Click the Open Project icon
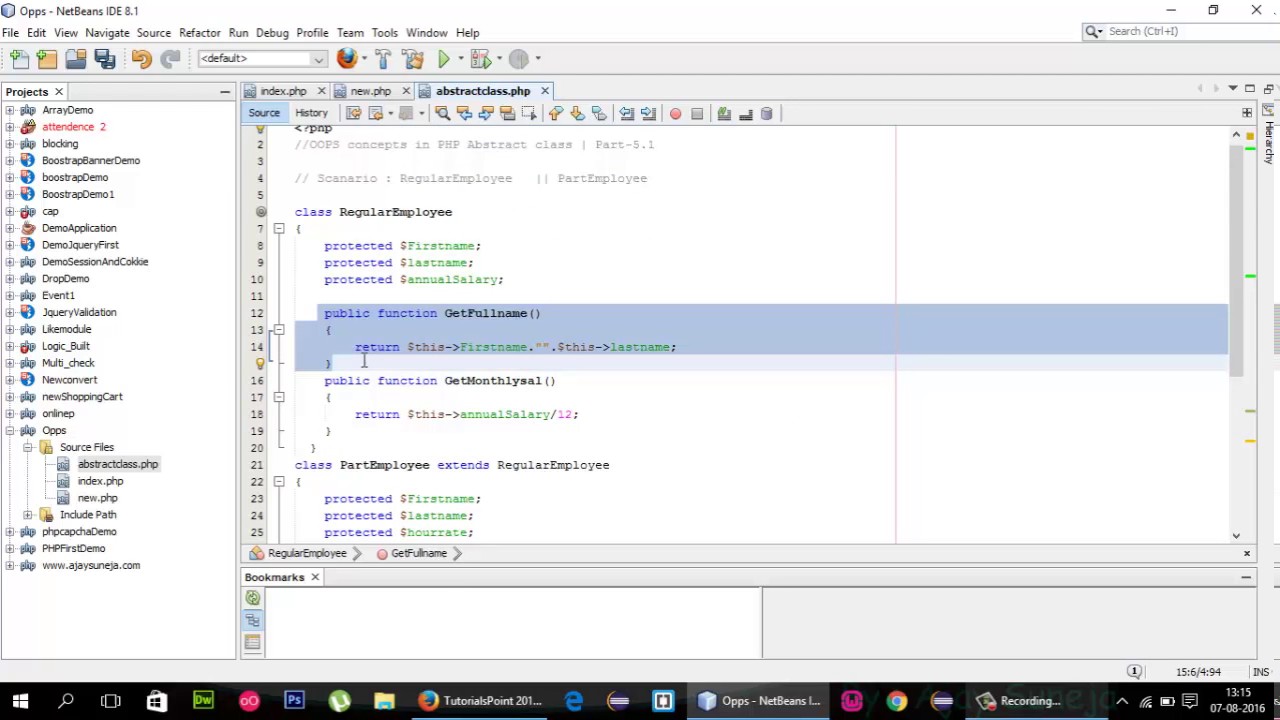The image size is (1280, 720). click(x=76, y=59)
